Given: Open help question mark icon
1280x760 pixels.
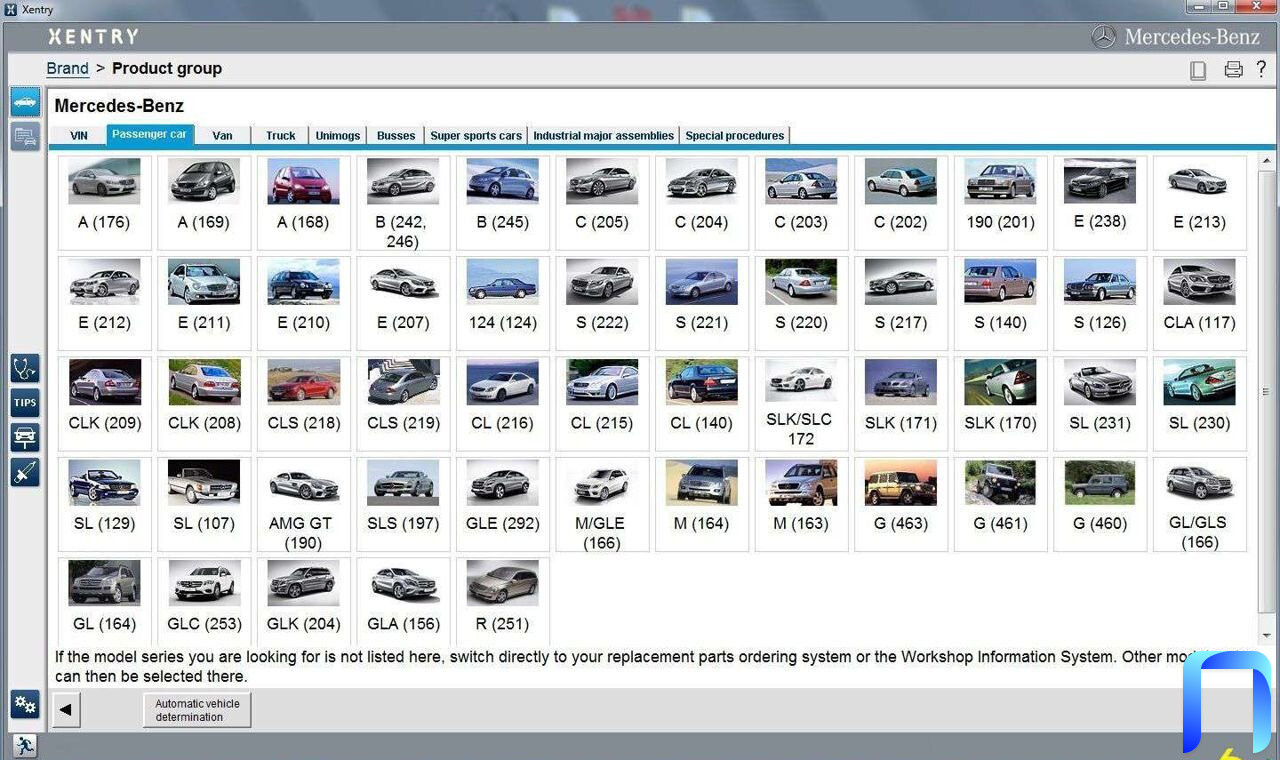Looking at the screenshot, I should click(1262, 69).
